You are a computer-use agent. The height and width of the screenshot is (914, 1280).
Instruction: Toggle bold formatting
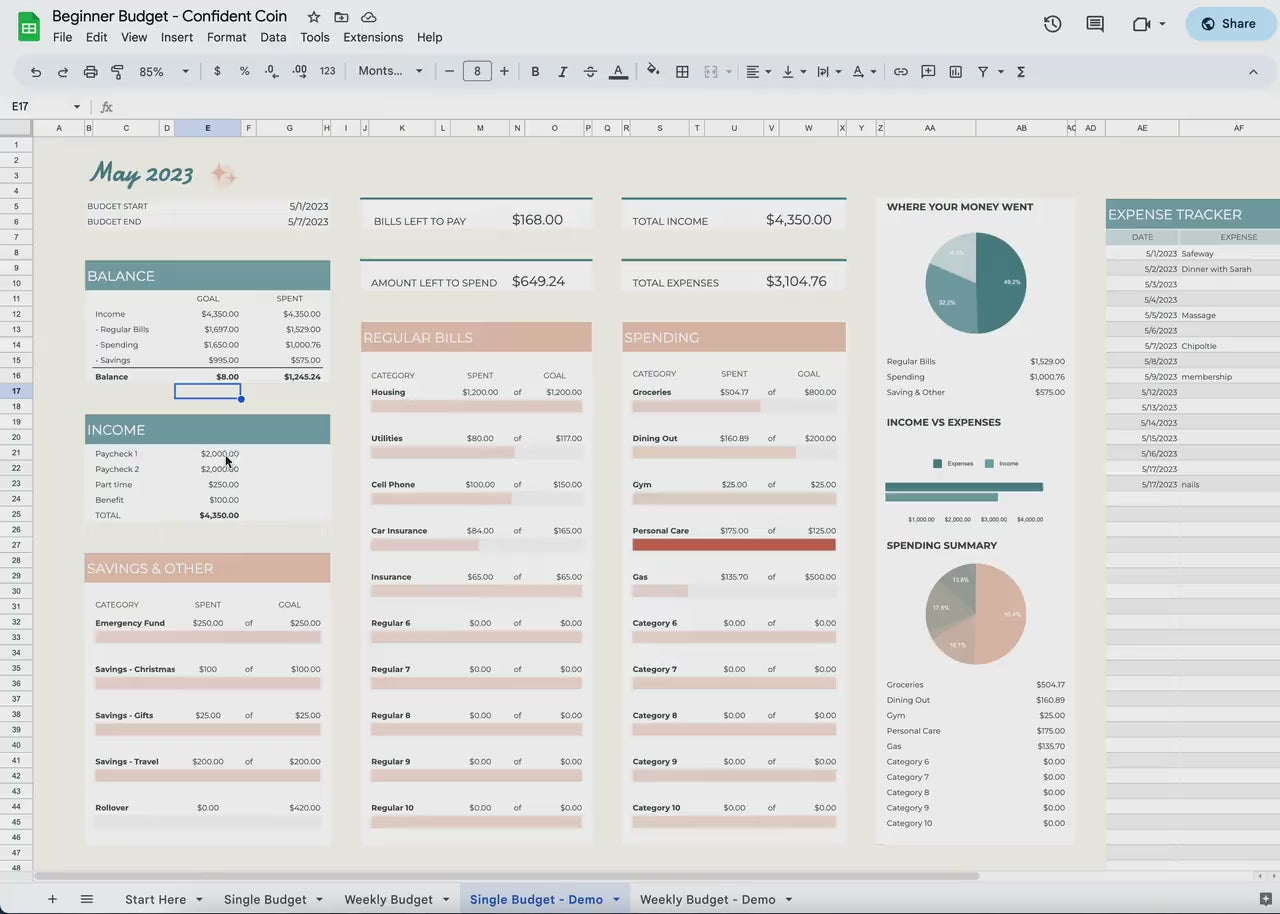click(535, 72)
